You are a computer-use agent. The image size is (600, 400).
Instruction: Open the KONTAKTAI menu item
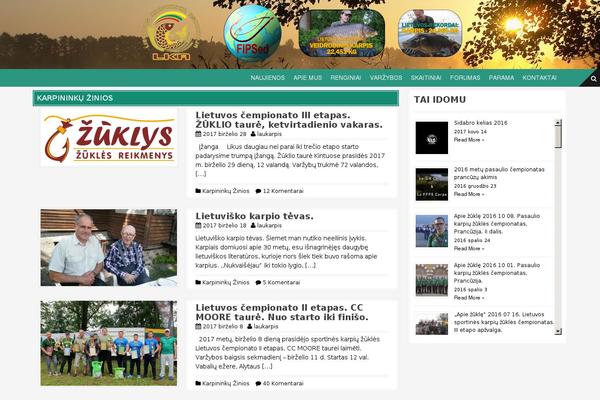pyautogui.click(x=539, y=78)
